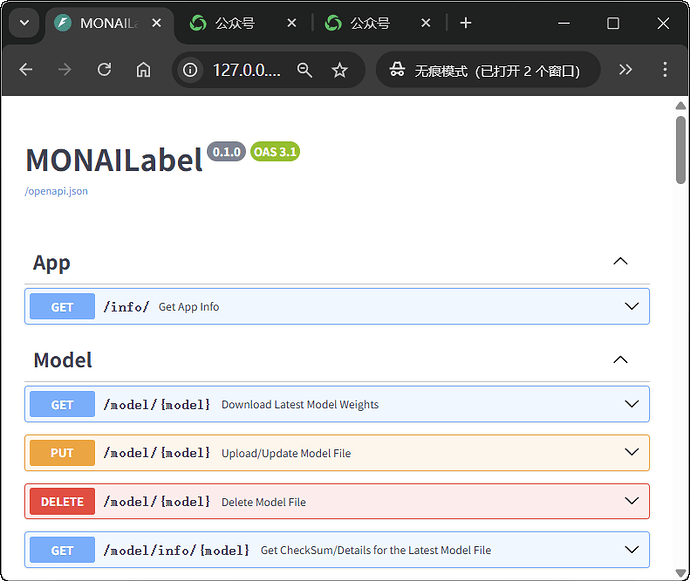
Task: Bookmark this page with star icon
Action: [339, 70]
